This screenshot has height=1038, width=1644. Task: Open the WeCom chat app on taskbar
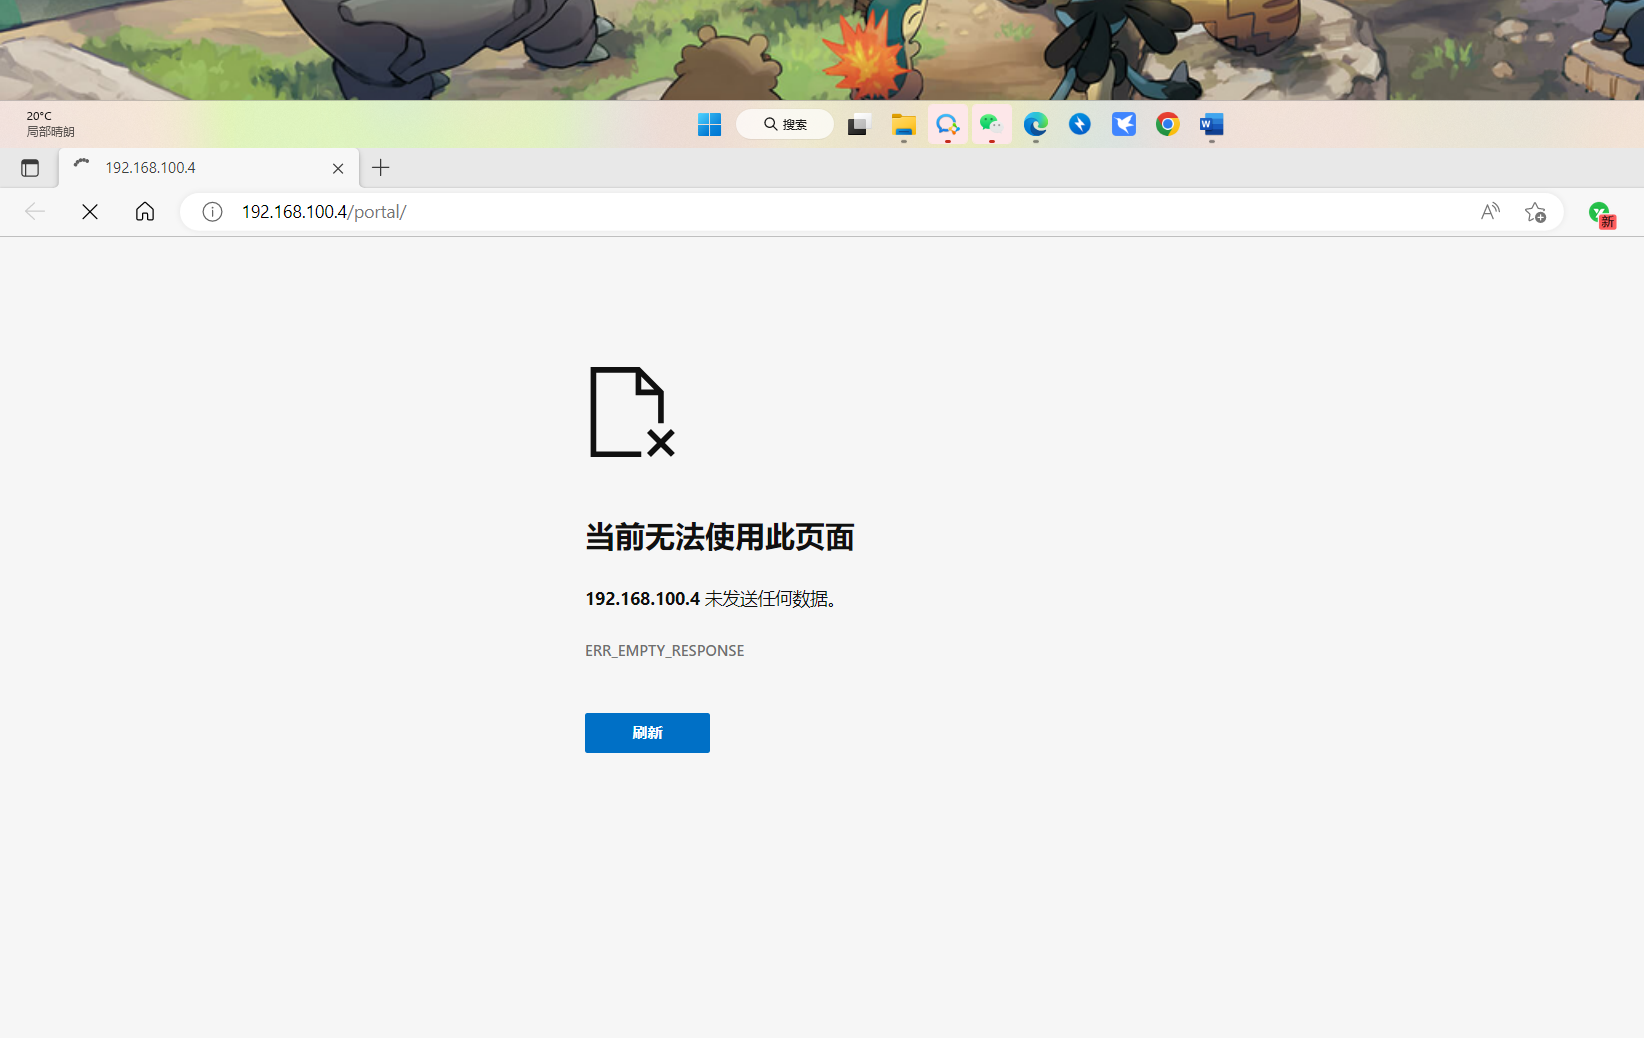point(947,124)
